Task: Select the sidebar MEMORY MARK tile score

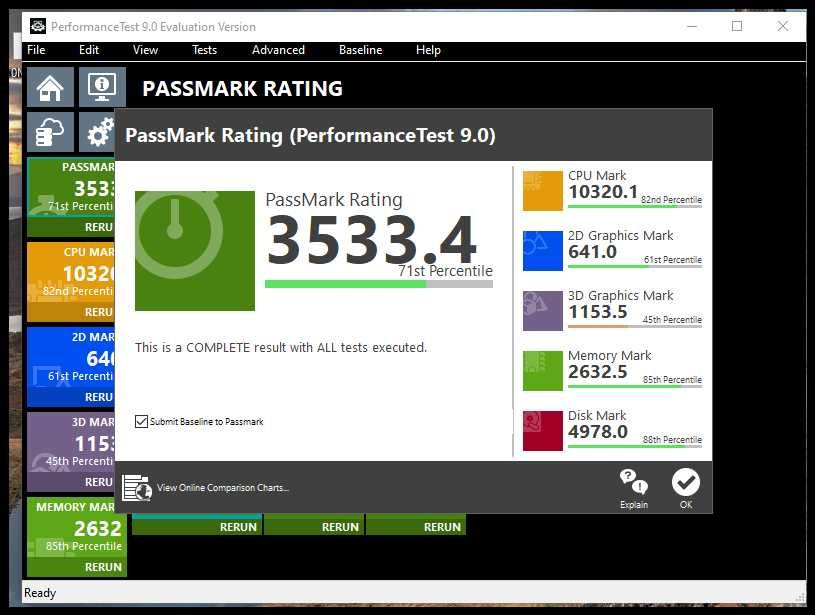Action: tap(98, 528)
